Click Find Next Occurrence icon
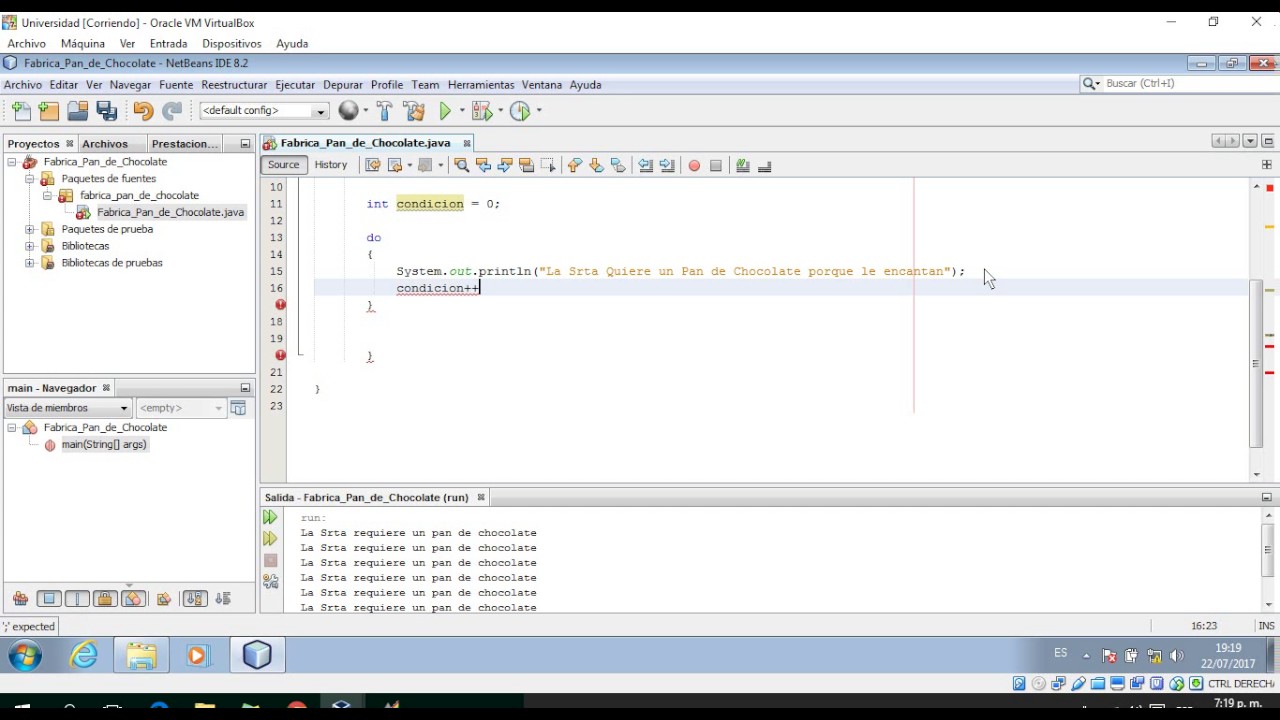Viewport: 1280px width, 720px height. pyautogui.click(x=505, y=165)
